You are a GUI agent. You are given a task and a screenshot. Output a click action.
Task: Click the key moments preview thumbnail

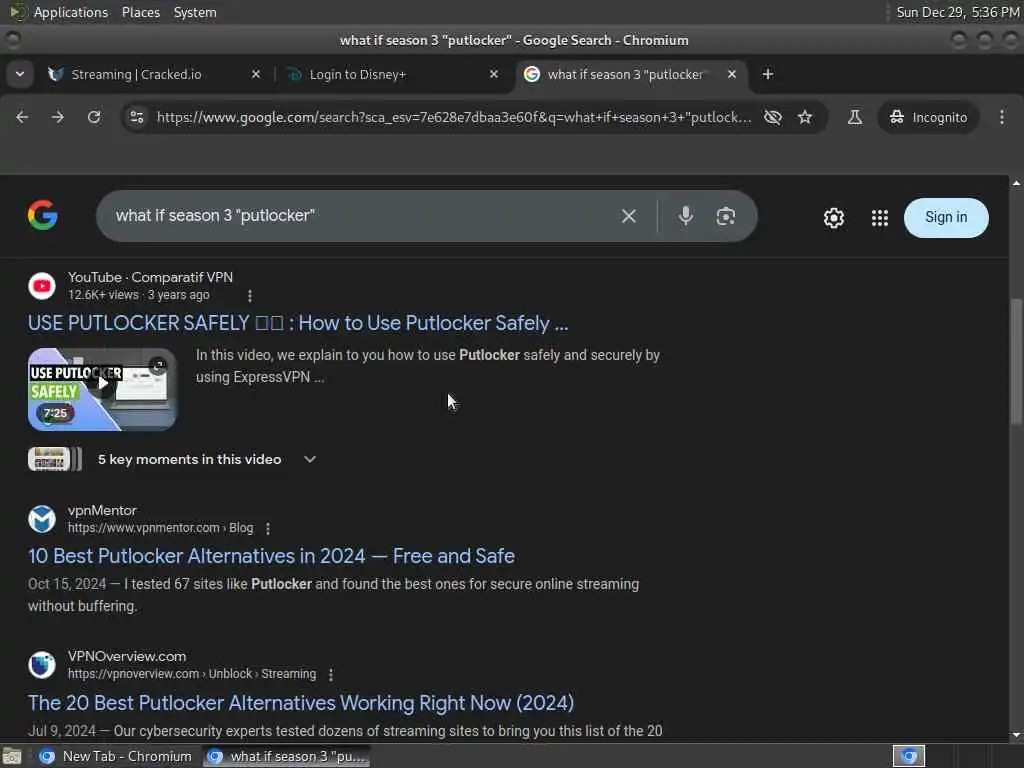55,459
